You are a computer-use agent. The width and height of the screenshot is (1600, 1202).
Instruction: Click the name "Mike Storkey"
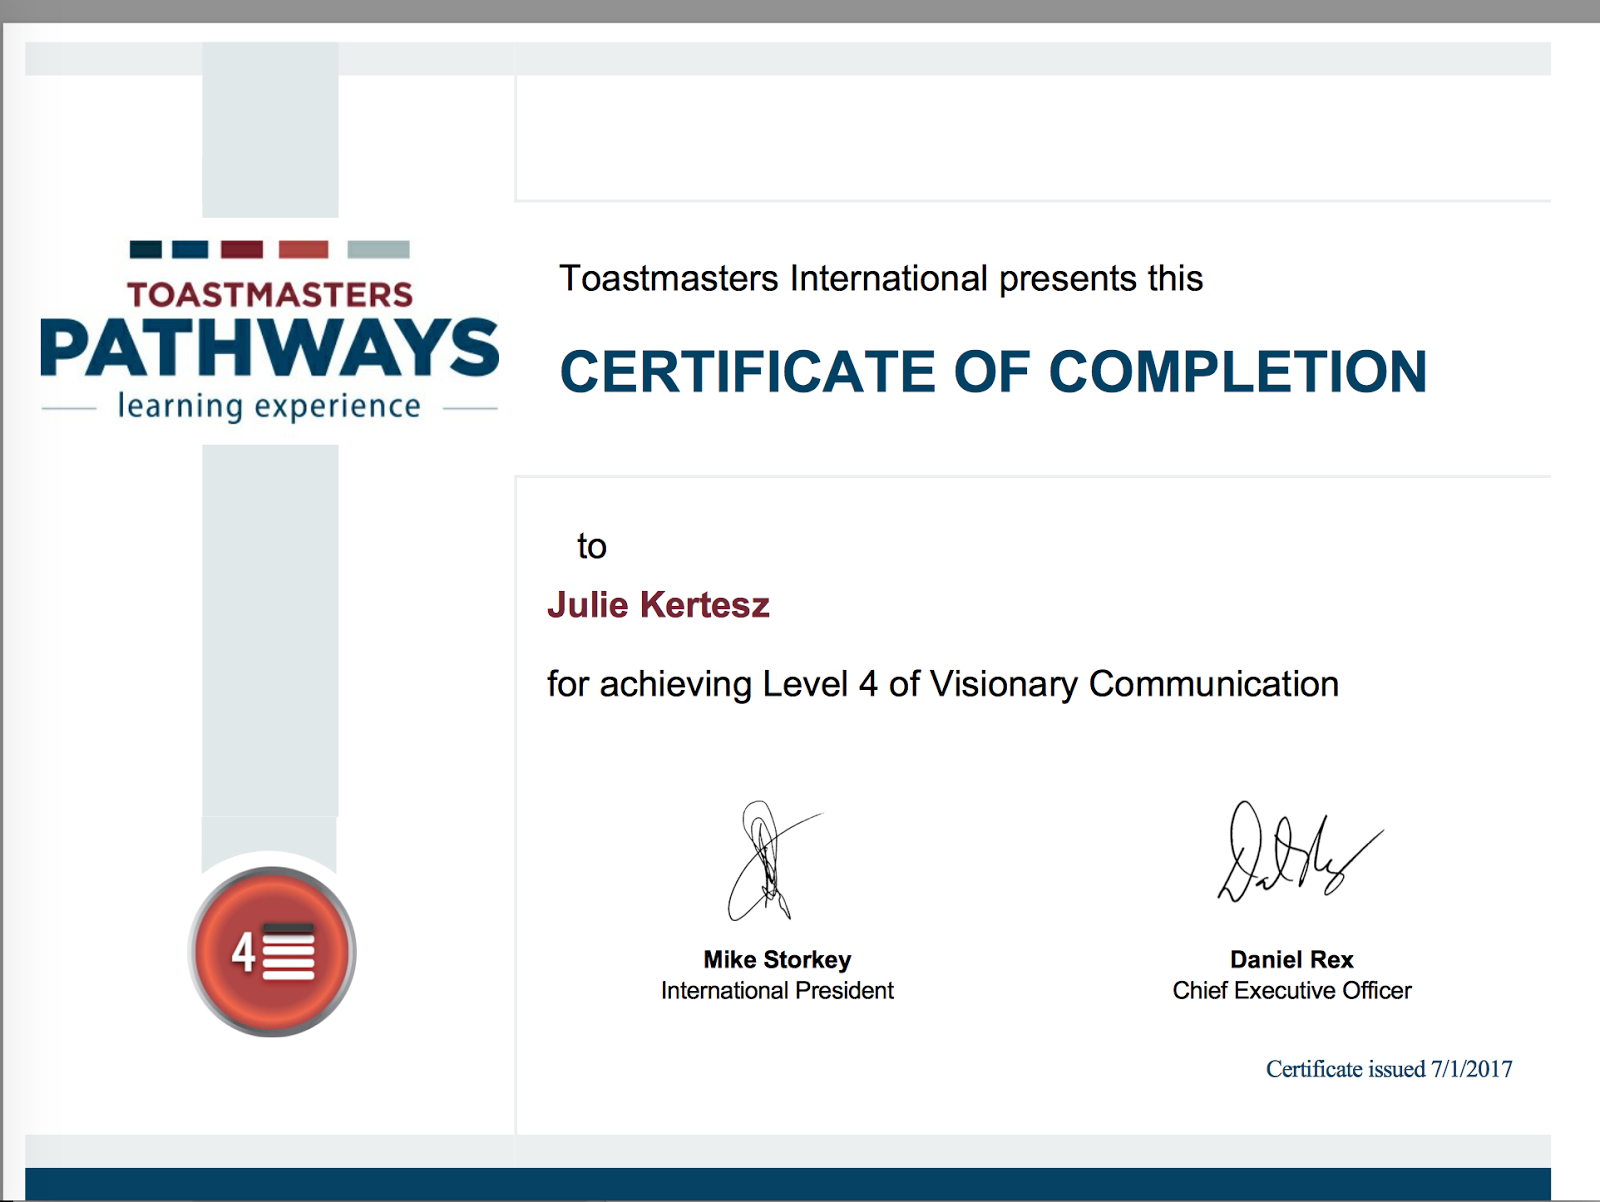click(x=777, y=960)
